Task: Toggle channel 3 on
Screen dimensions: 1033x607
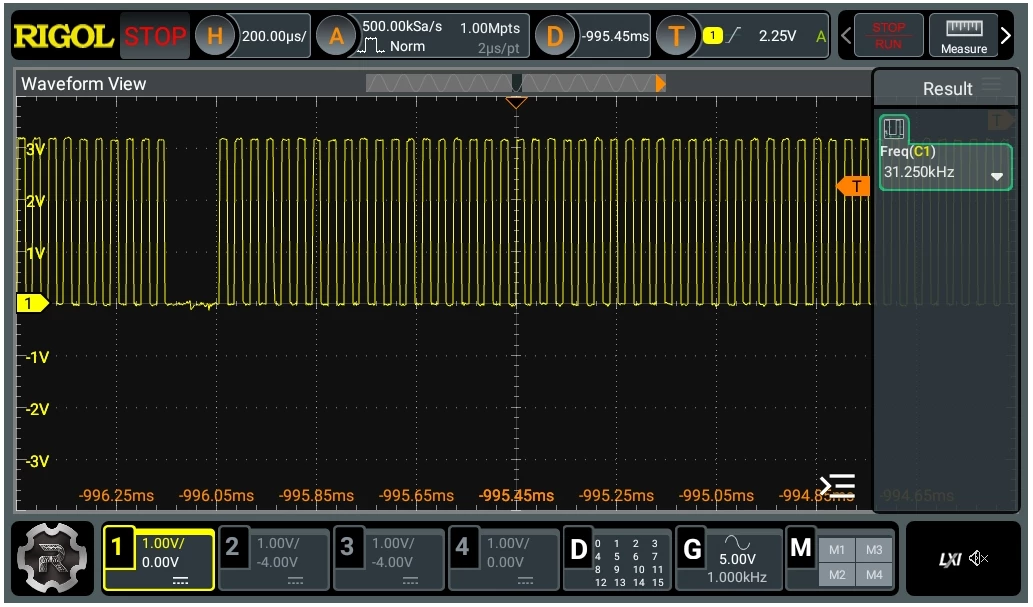Action: (x=389, y=559)
